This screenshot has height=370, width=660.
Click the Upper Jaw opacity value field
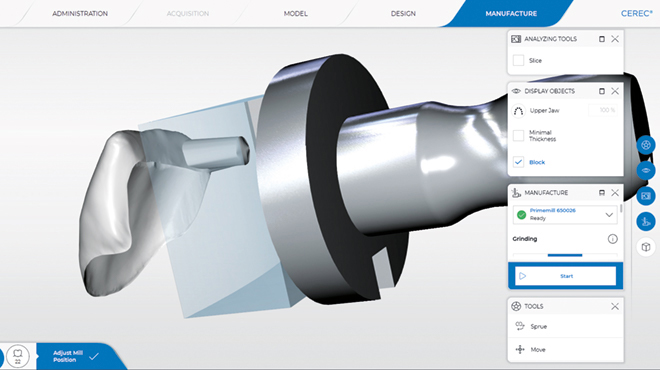point(603,110)
